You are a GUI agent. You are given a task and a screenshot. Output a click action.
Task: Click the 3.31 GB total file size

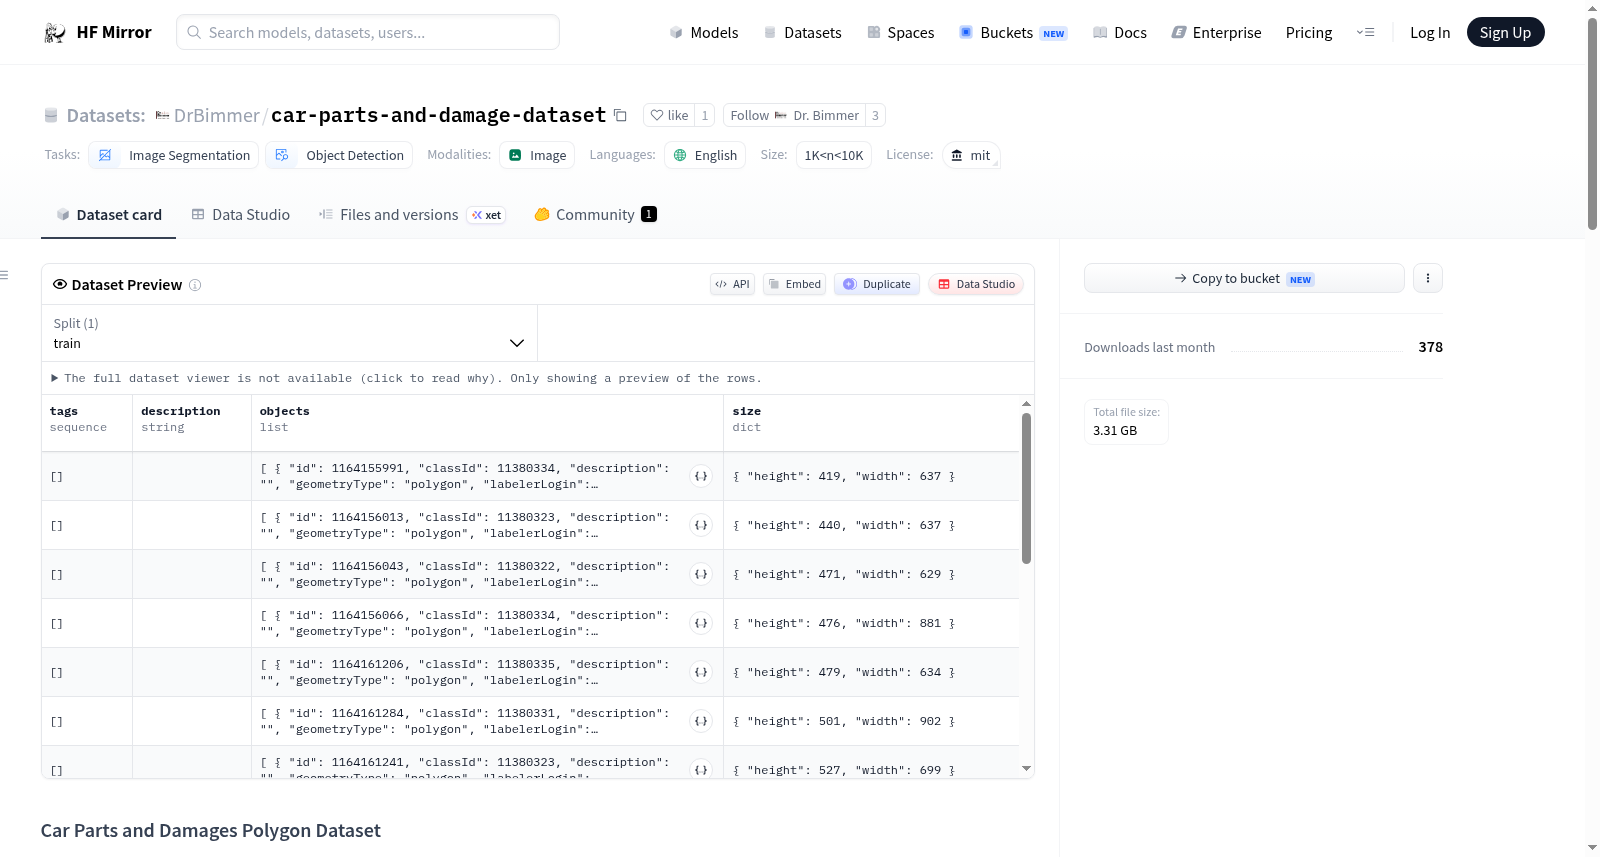tap(1115, 430)
